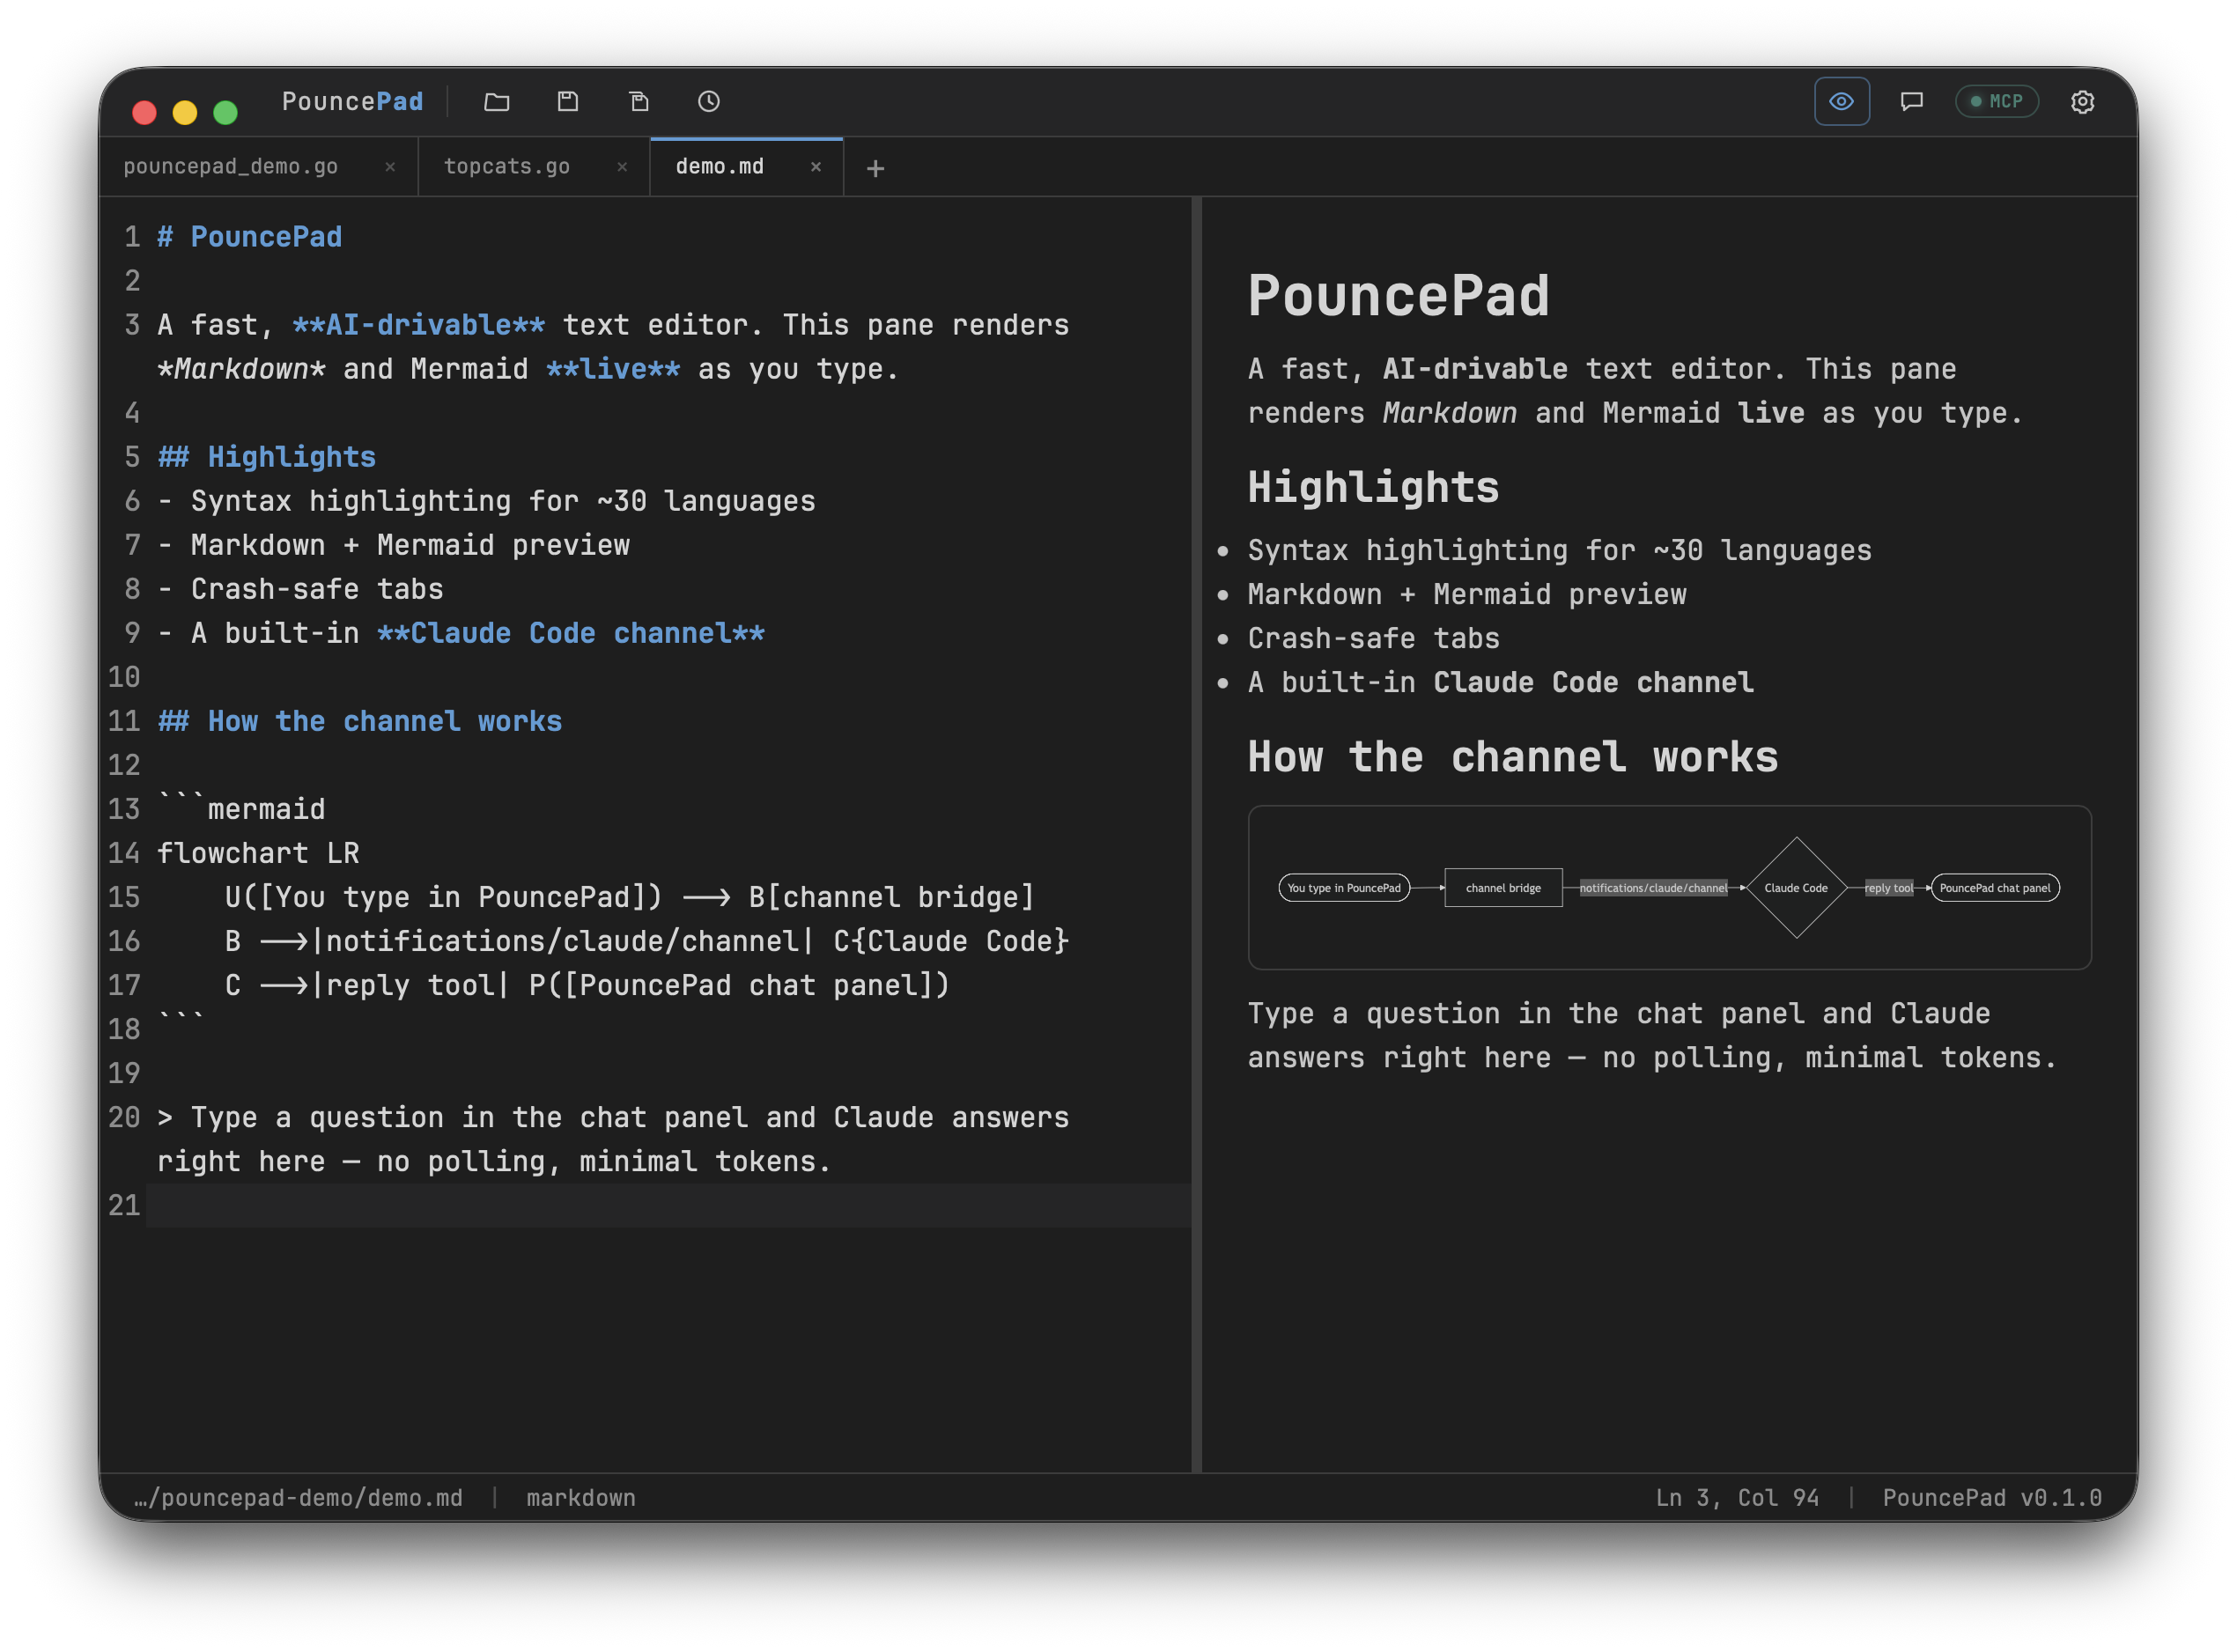Click empty line 21 in the editor
The image size is (2237, 1652).
pos(668,1205)
